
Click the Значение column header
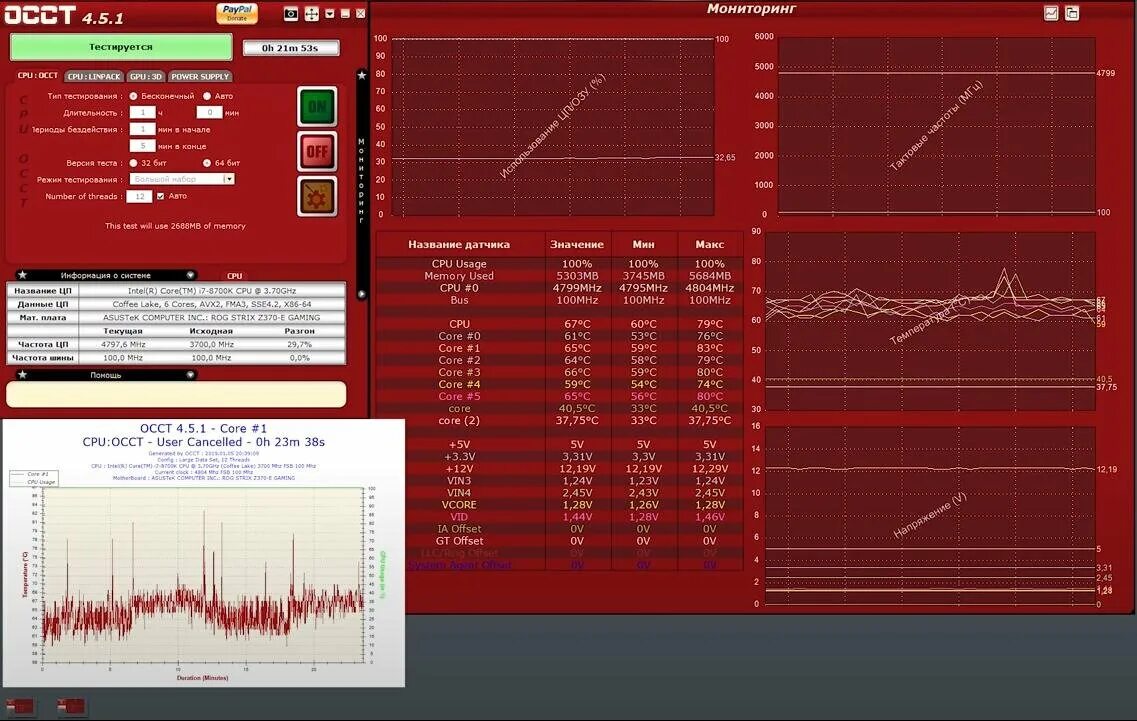click(x=577, y=244)
